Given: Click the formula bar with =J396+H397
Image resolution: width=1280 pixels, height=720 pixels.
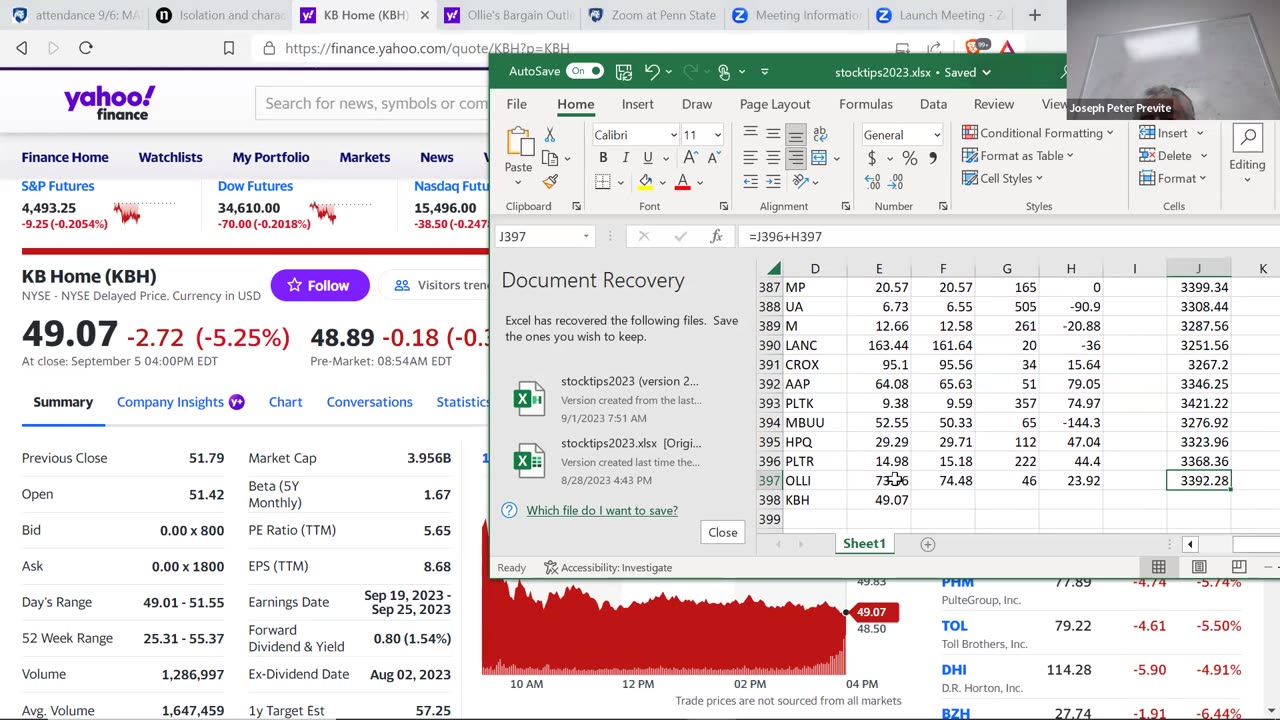Looking at the screenshot, I should (x=1010, y=237).
